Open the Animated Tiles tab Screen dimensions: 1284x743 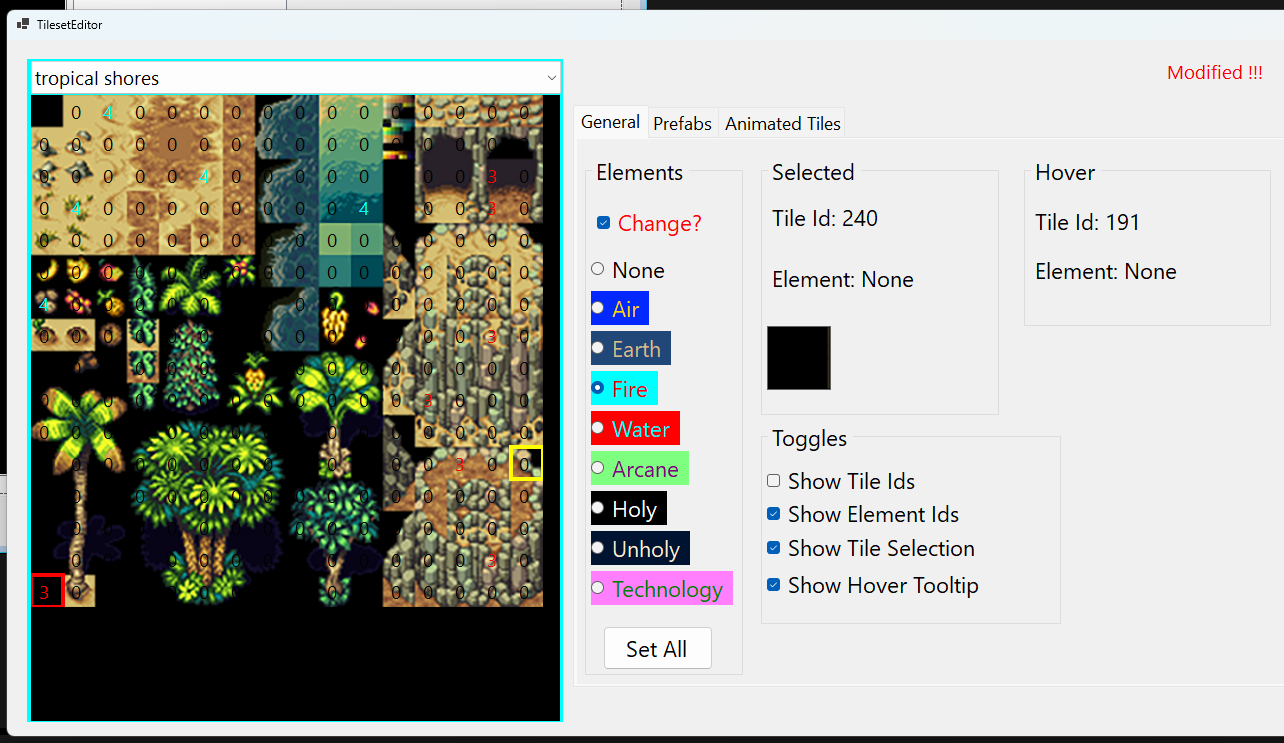[x=783, y=124]
